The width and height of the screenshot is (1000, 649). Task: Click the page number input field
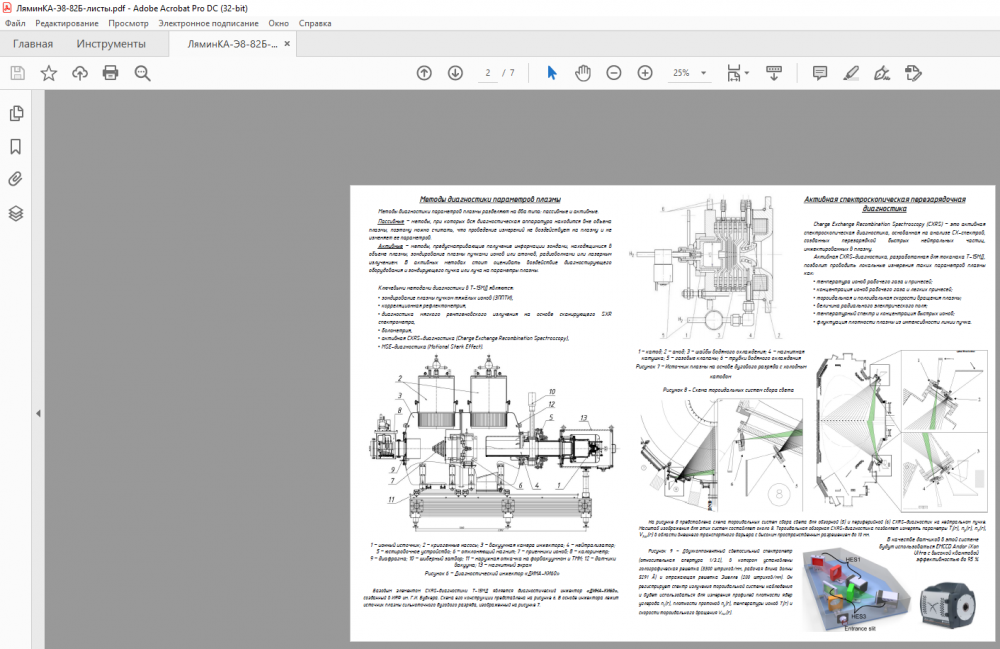489,73
